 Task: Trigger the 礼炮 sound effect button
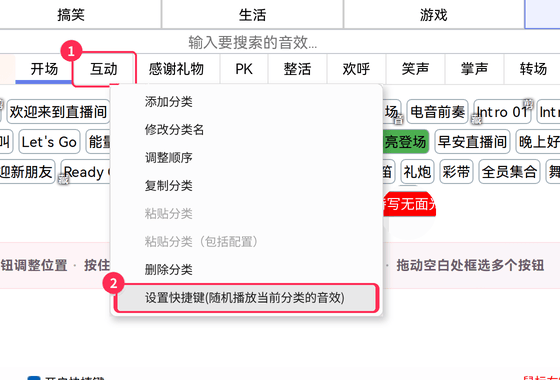click(417, 172)
